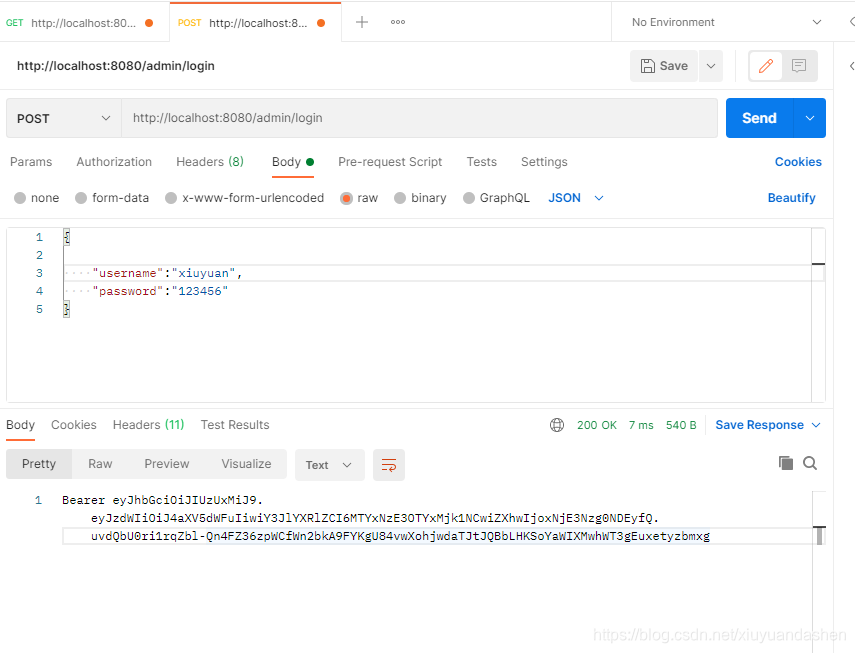This screenshot has height=653, width=855.
Task: Switch response view to Visualize
Action: click(x=246, y=464)
